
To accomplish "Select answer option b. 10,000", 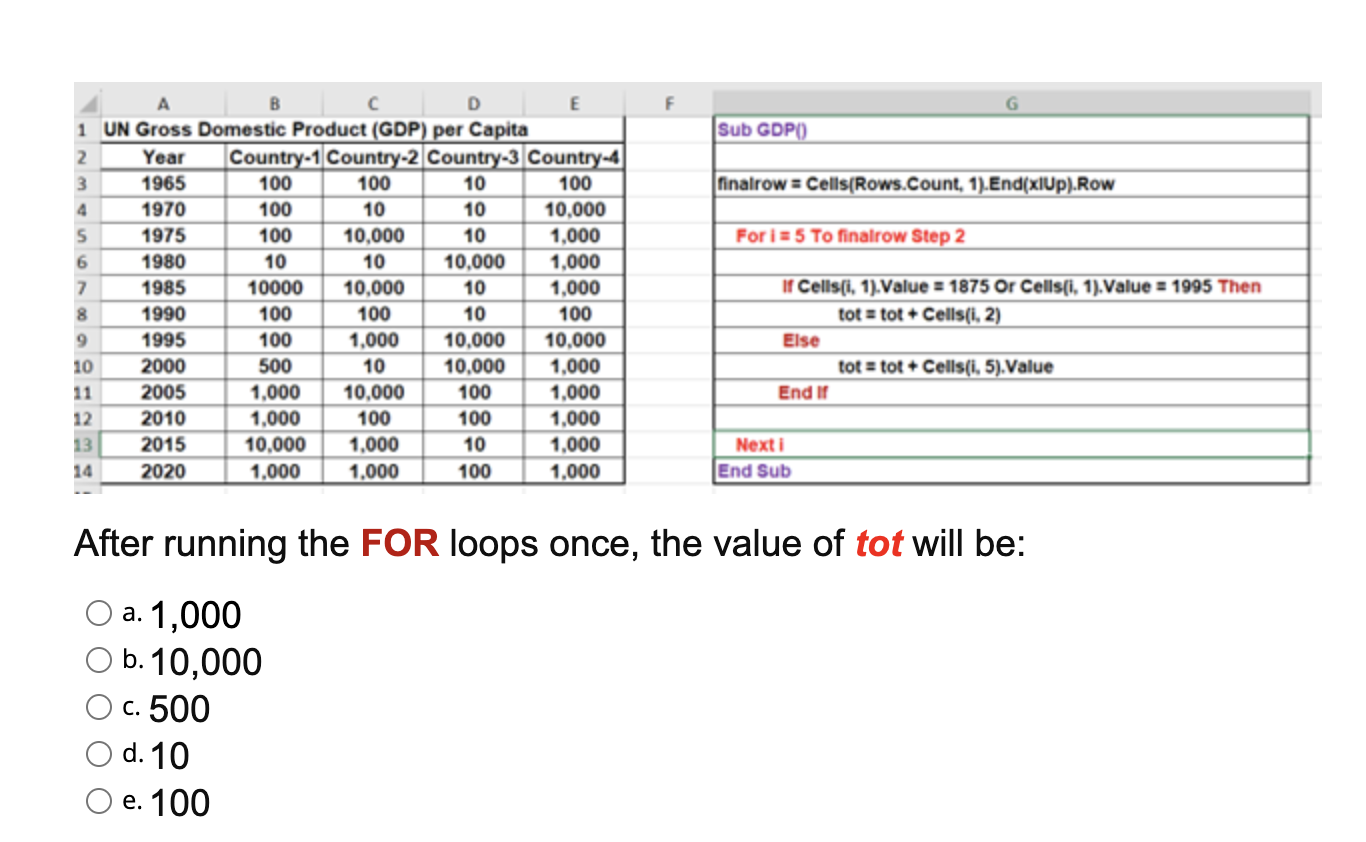I will point(99,661).
